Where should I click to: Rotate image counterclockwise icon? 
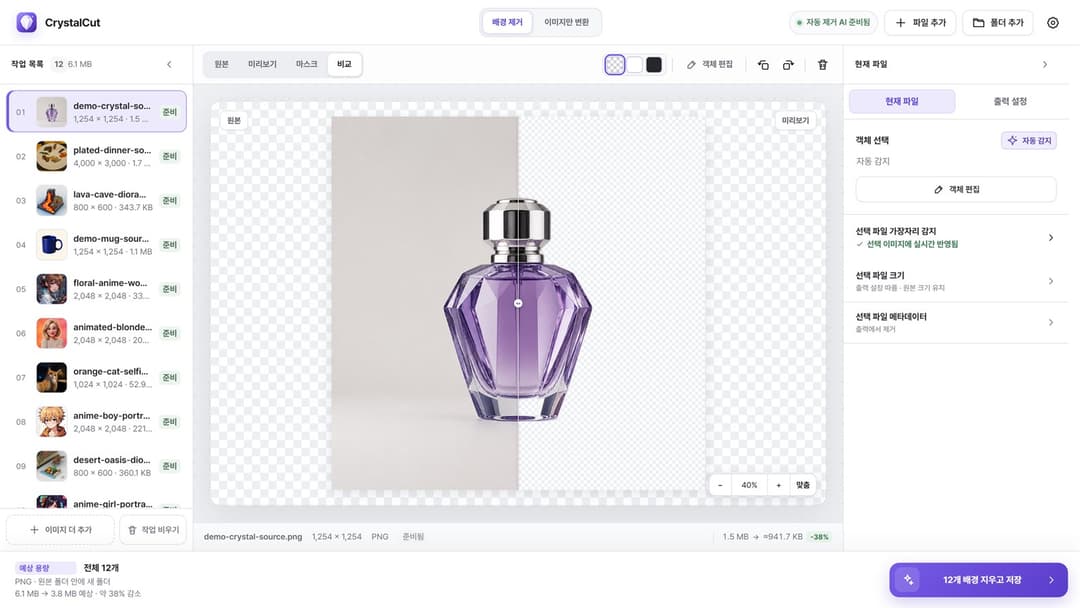tap(763, 65)
